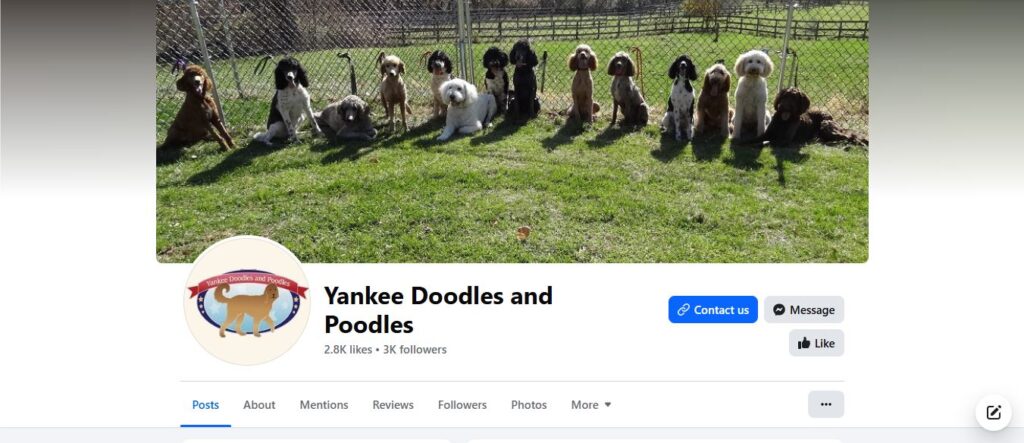Click the Yankee Doodles and Poodles page title
The height and width of the screenshot is (443, 1024).
tap(438, 310)
